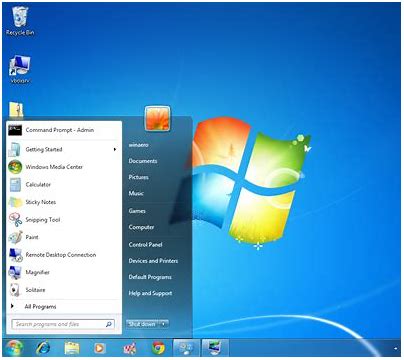Select the 'Sticky Notes' label

tap(41, 202)
